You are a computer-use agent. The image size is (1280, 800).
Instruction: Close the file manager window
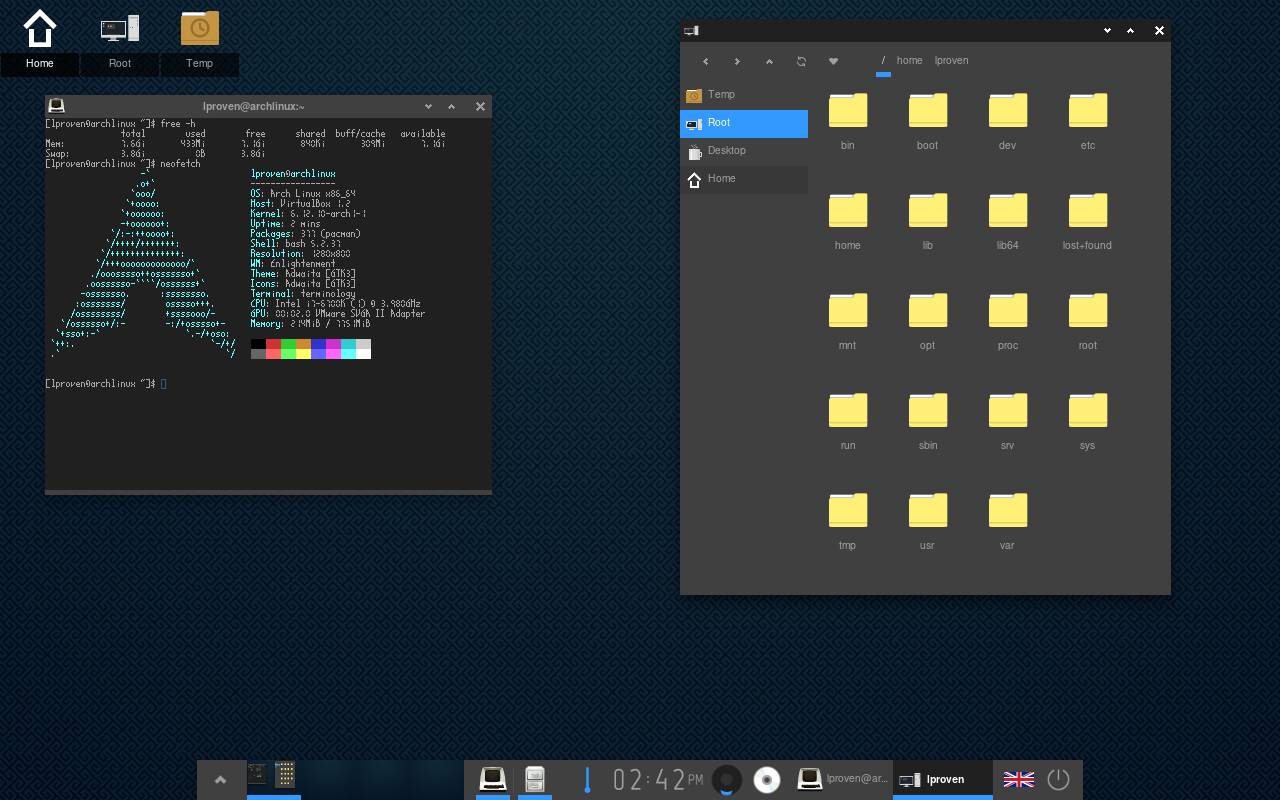pyautogui.click(x=1159, y=31)
